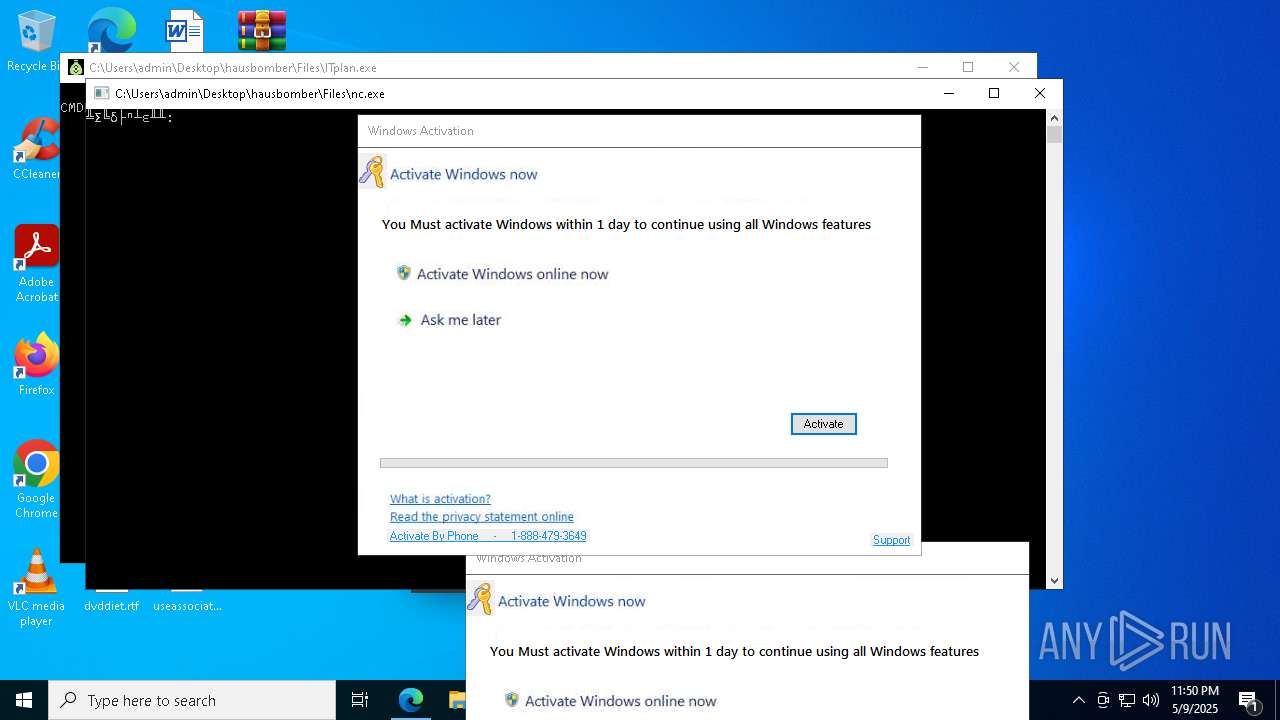Click the key icon in front Windows Activation dialog

pos(372,172)
